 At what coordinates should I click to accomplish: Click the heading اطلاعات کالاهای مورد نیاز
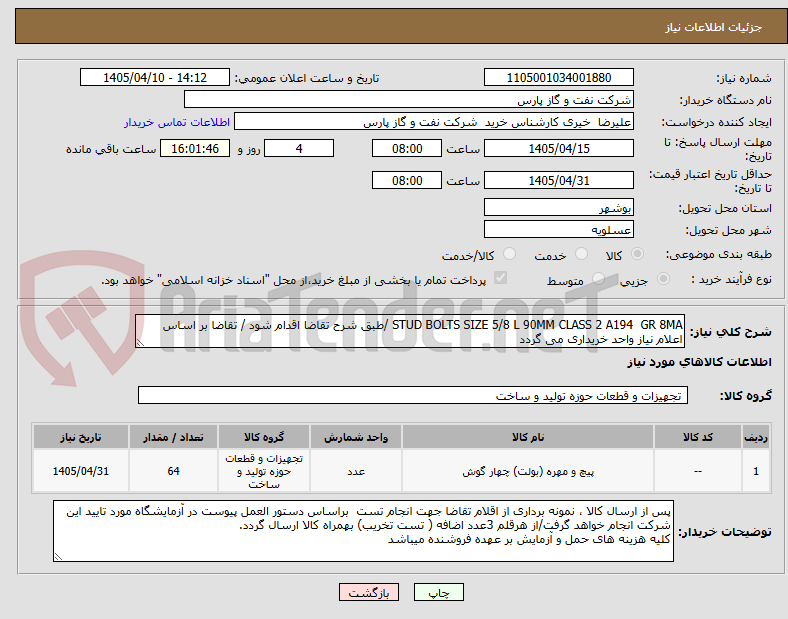699,362
